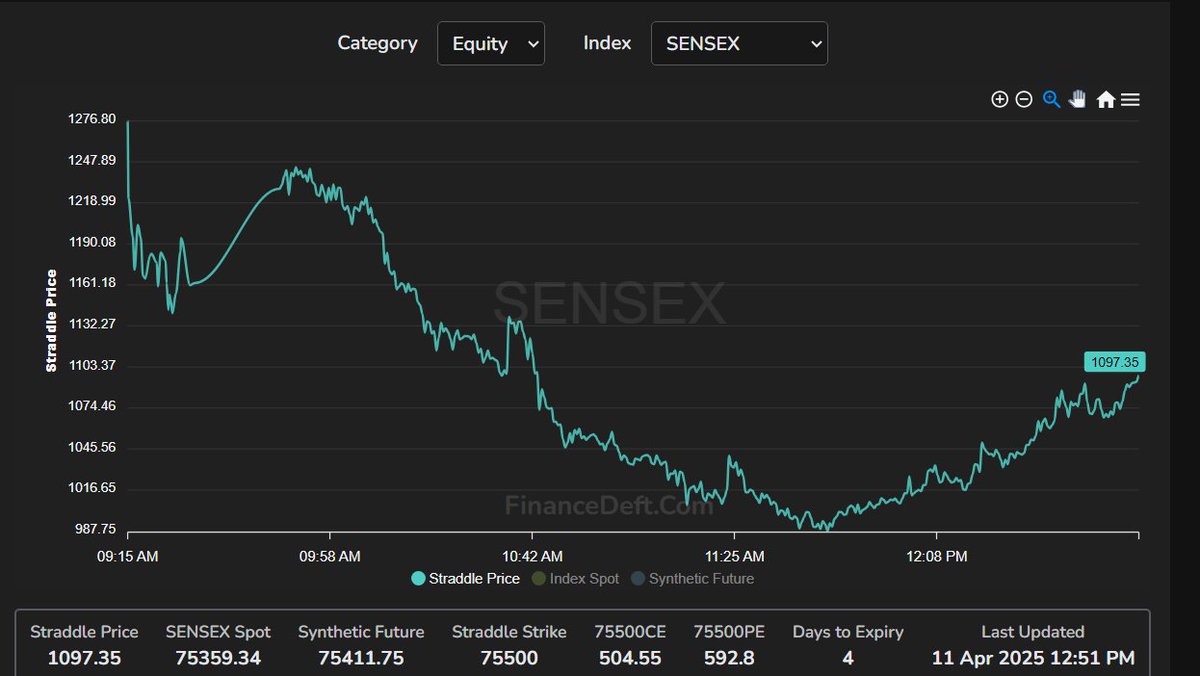Image resolution: width=1200 pixels, height=676 pixels.
Task: Open the Index dropdown showing SENSEX
Action: (x=739, y=43)
